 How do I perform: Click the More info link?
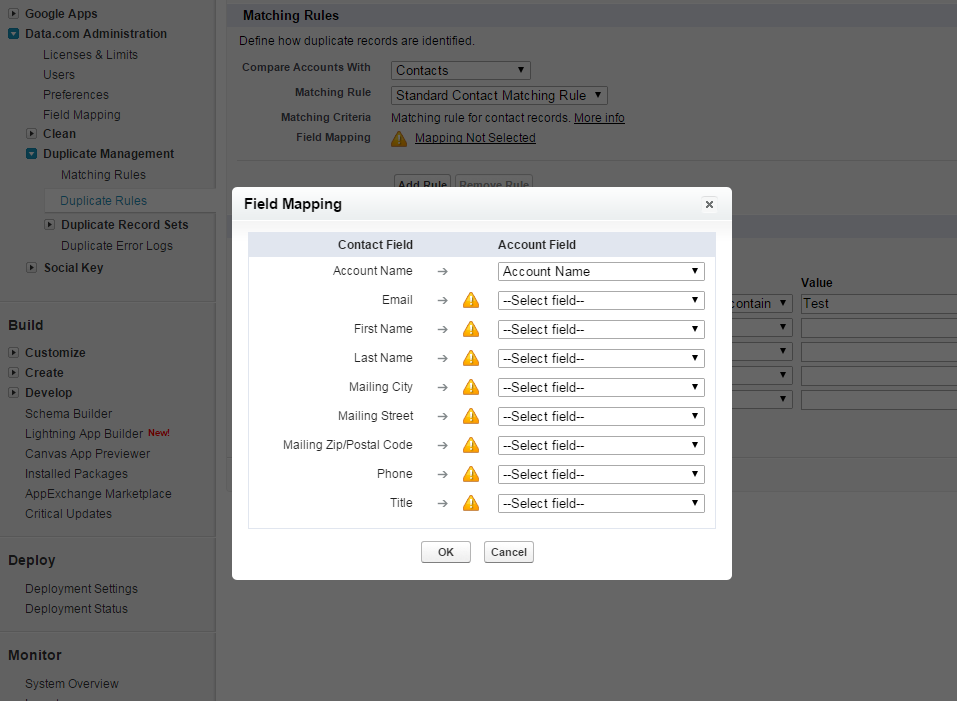tap(599, 118)
